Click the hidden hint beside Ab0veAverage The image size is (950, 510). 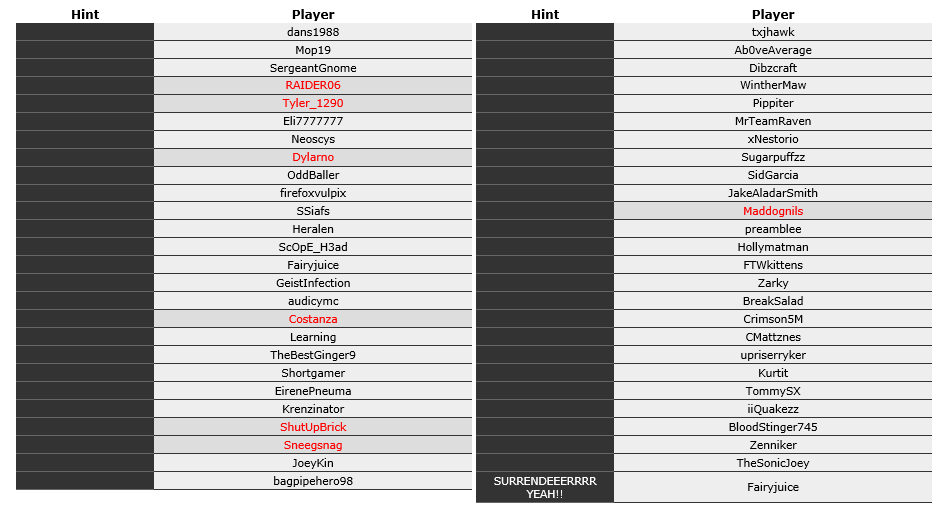click(545, 50)
